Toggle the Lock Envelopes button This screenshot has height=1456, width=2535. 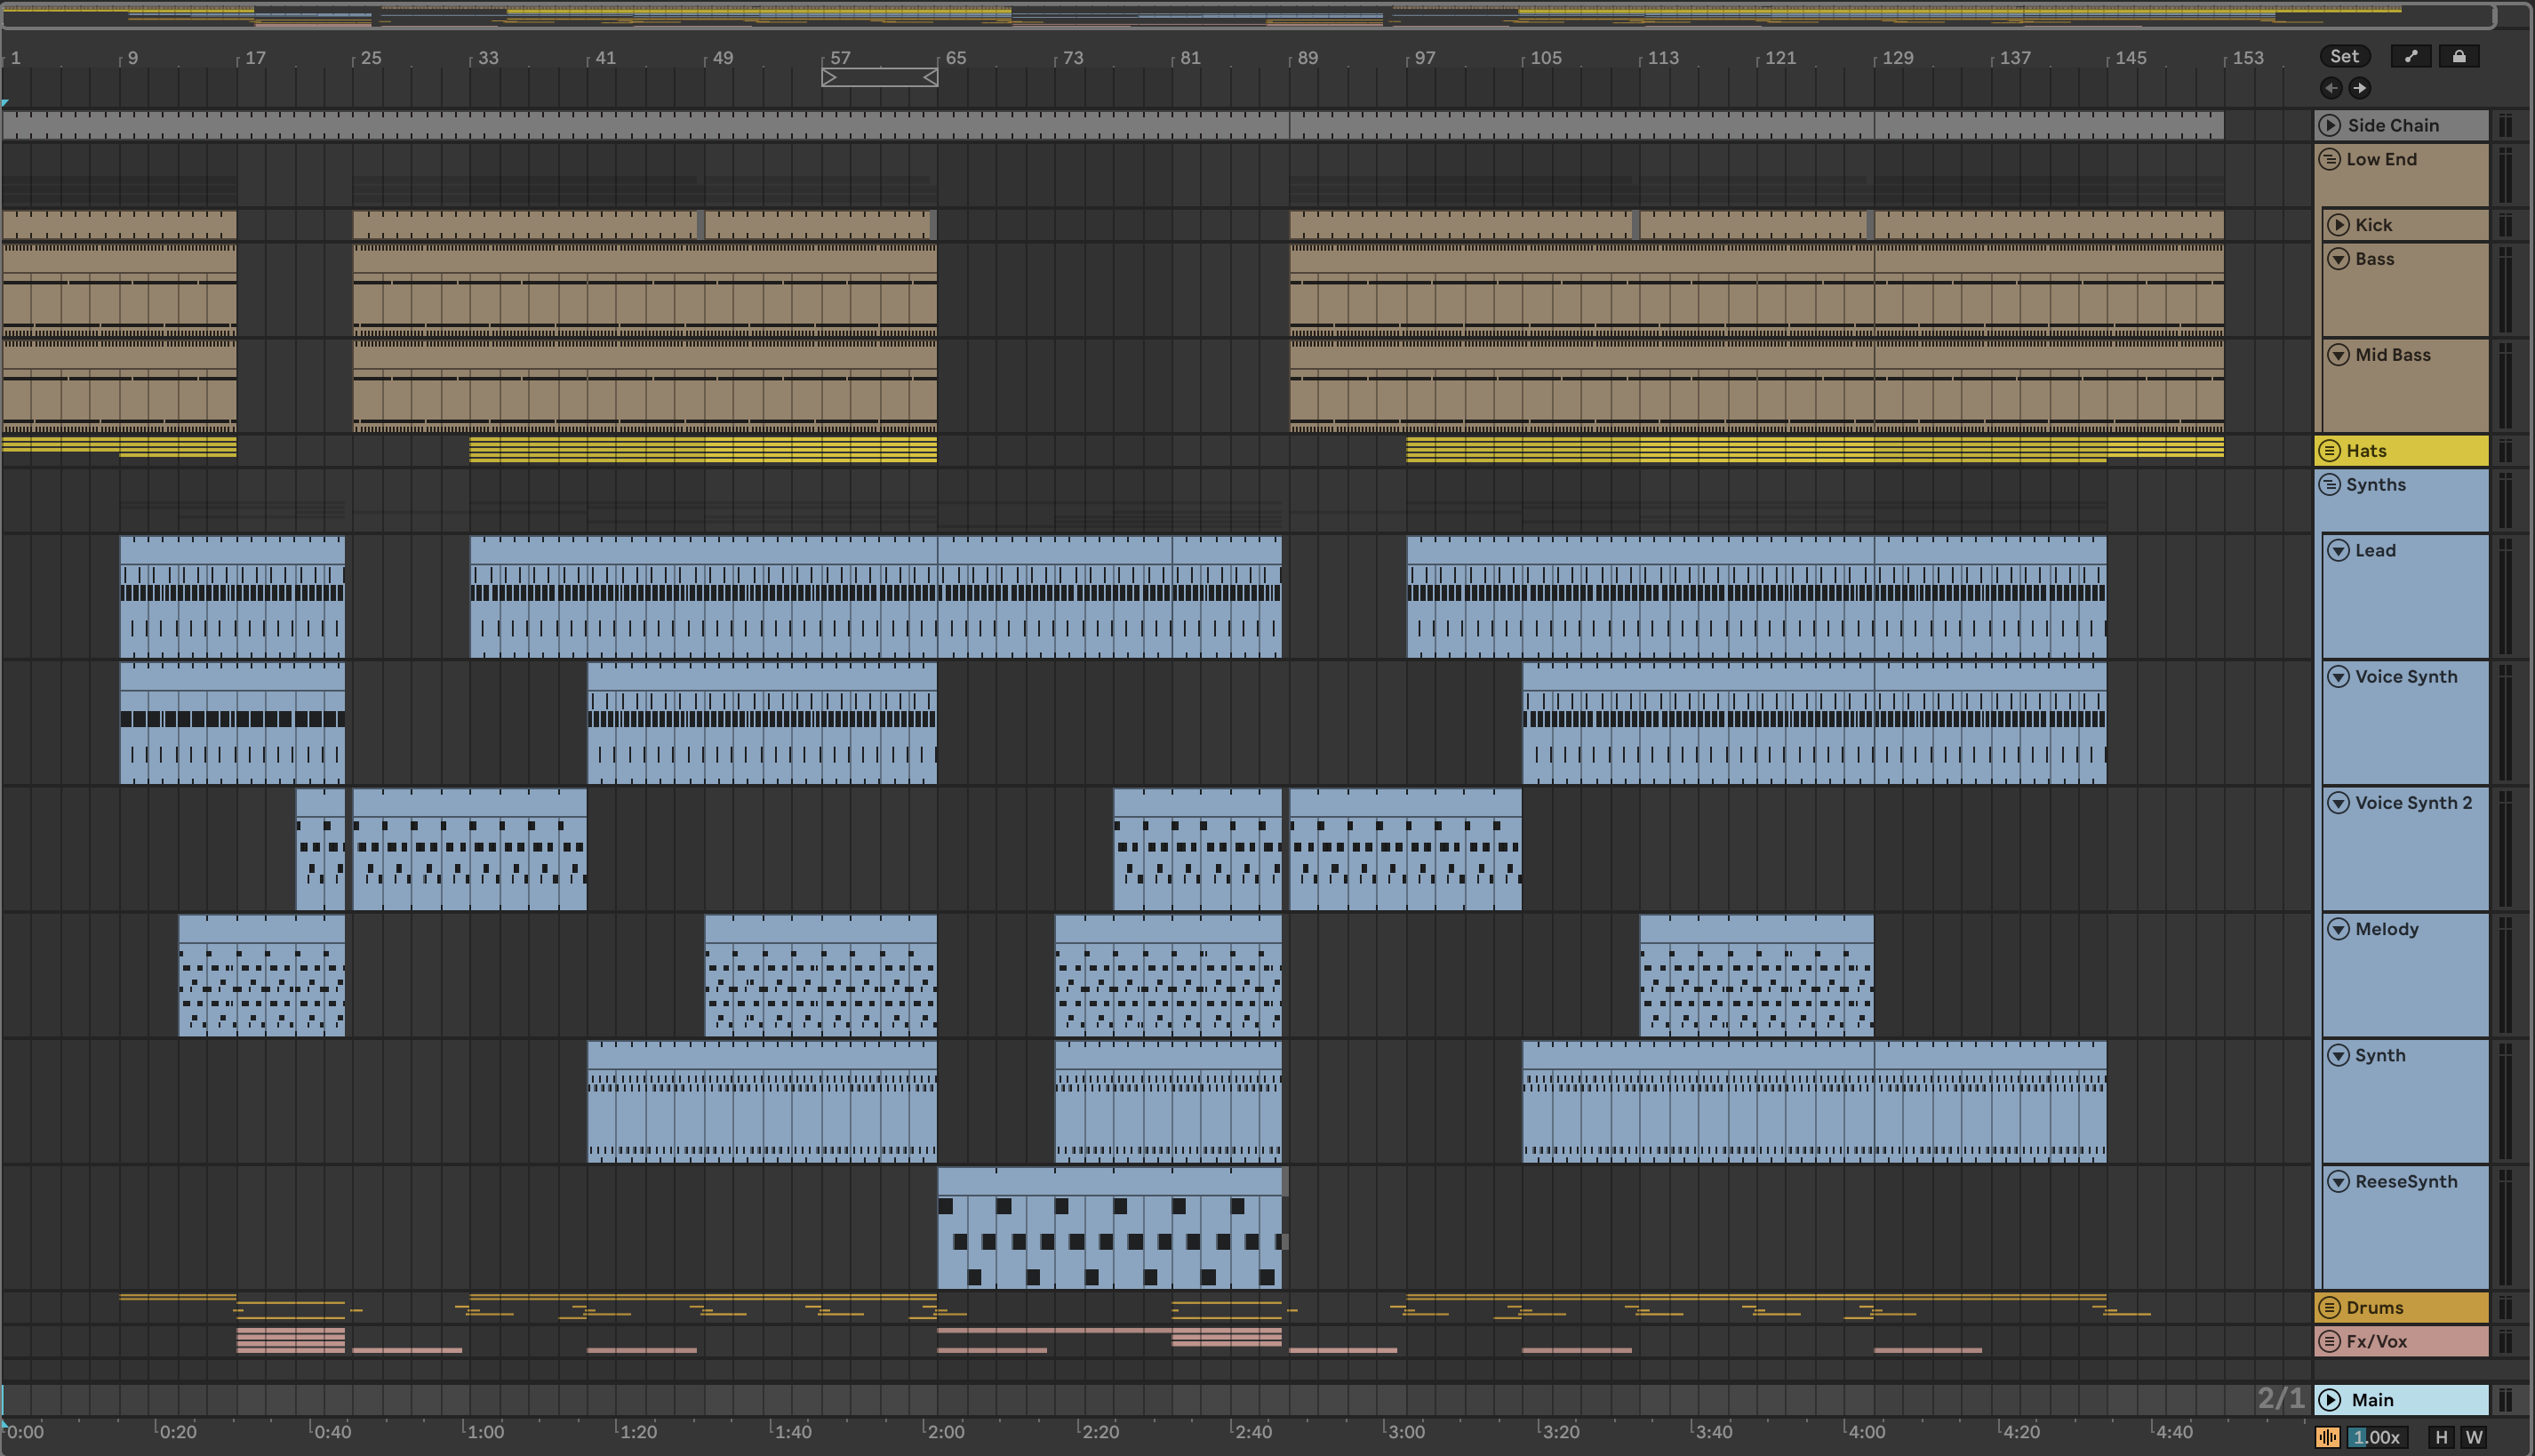point(2458,56)
